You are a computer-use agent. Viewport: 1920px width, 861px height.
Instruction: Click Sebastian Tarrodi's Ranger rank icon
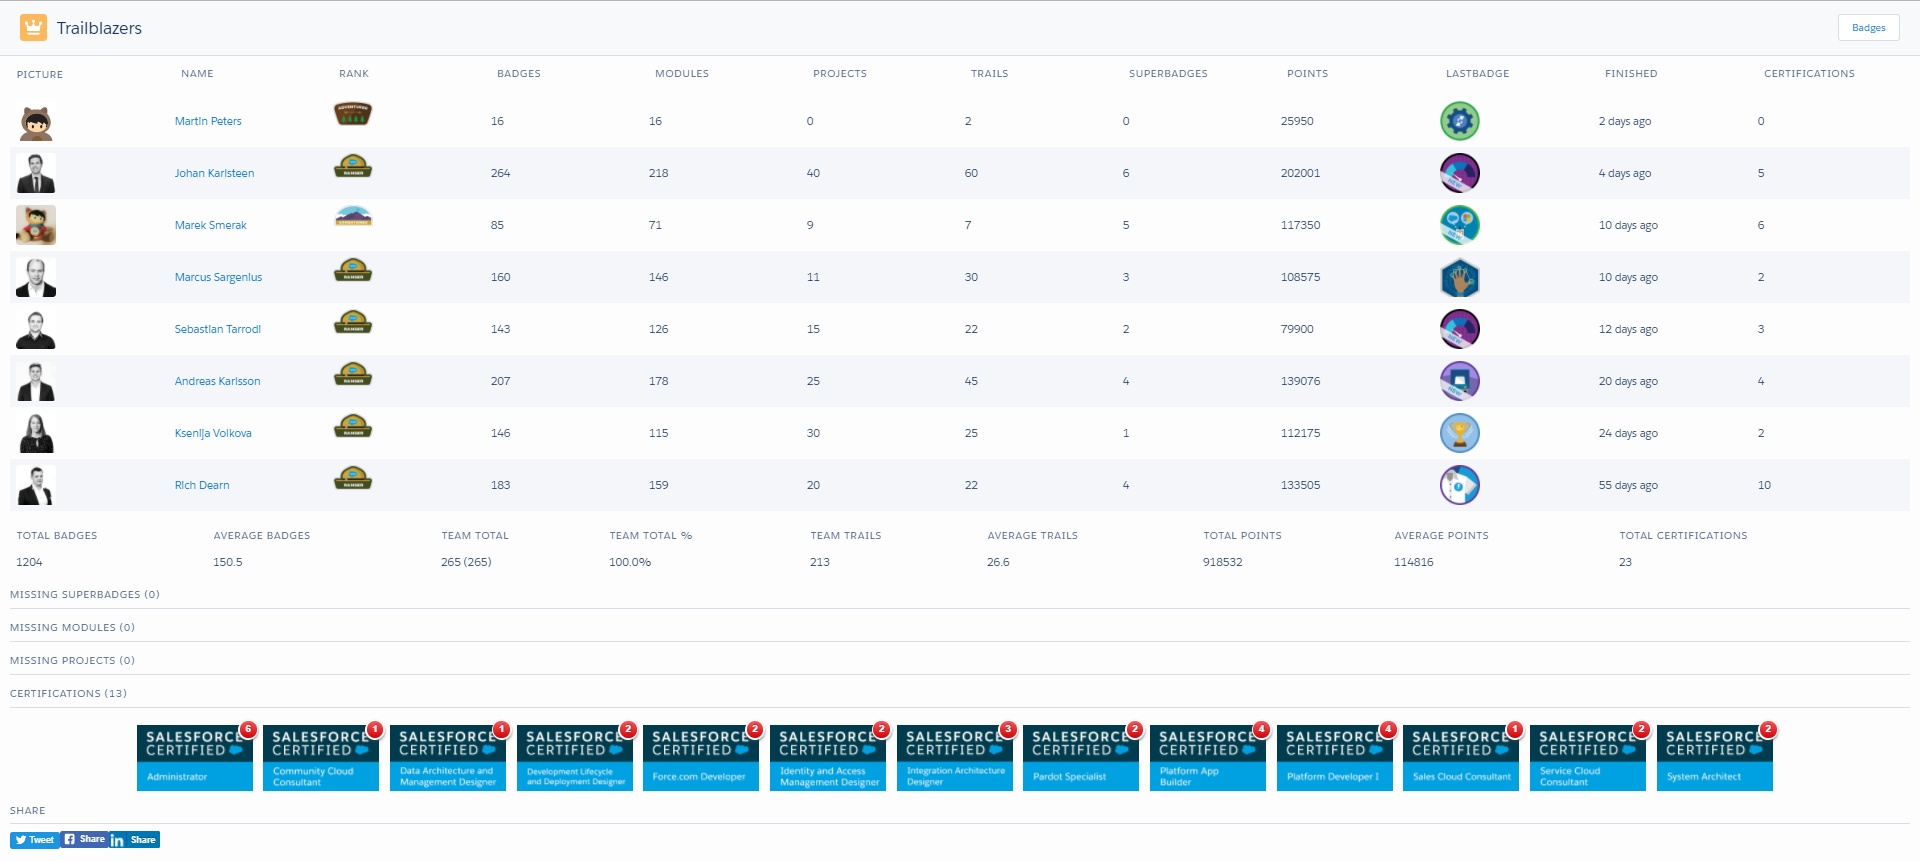[x=353, y=322]
